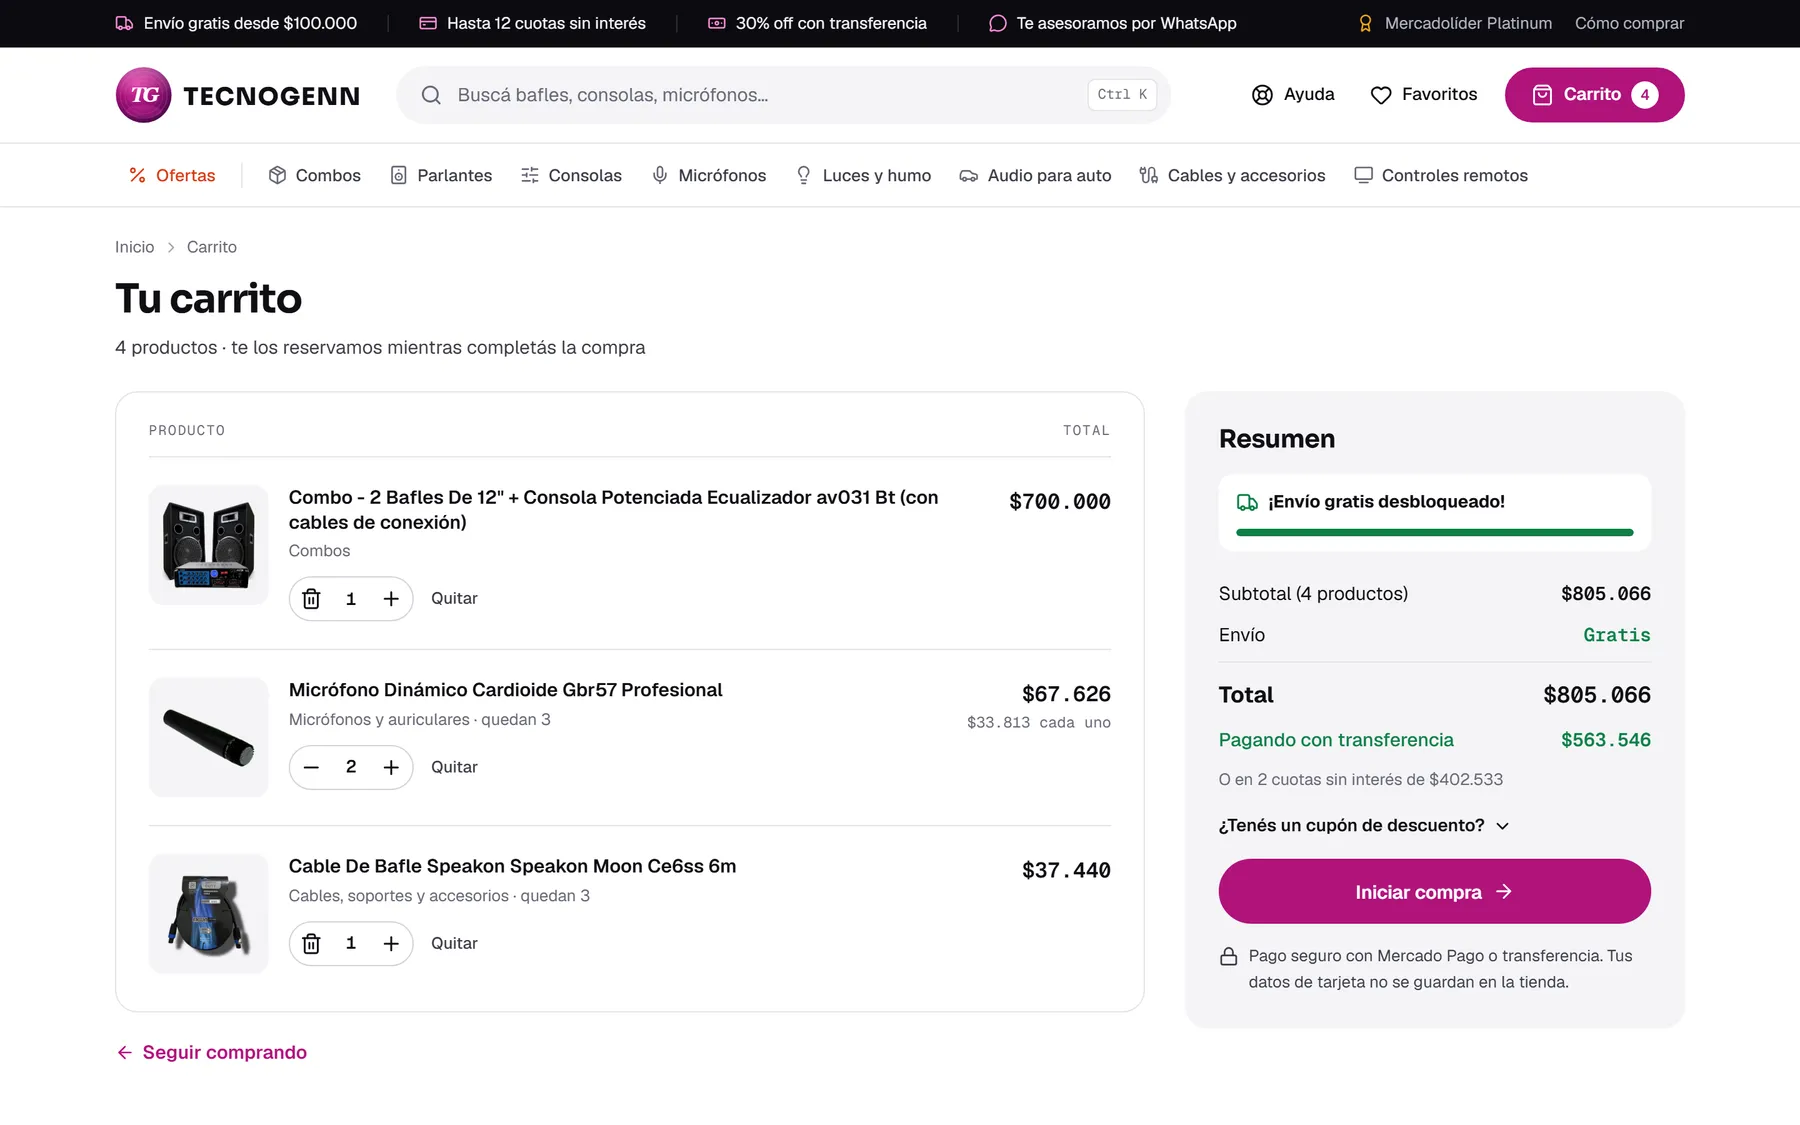Click the Ctrl K shortcut badge
1800x1125 pixels.
1122,95
